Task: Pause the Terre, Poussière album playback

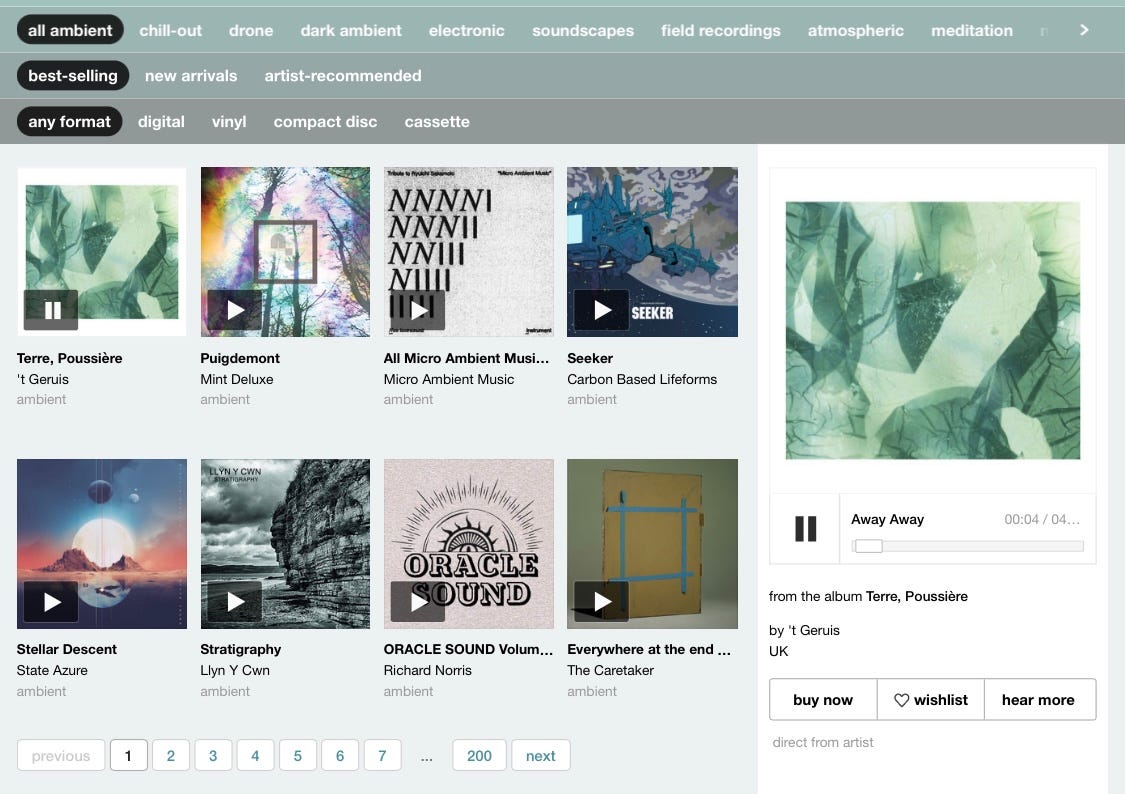Action: 51,310
